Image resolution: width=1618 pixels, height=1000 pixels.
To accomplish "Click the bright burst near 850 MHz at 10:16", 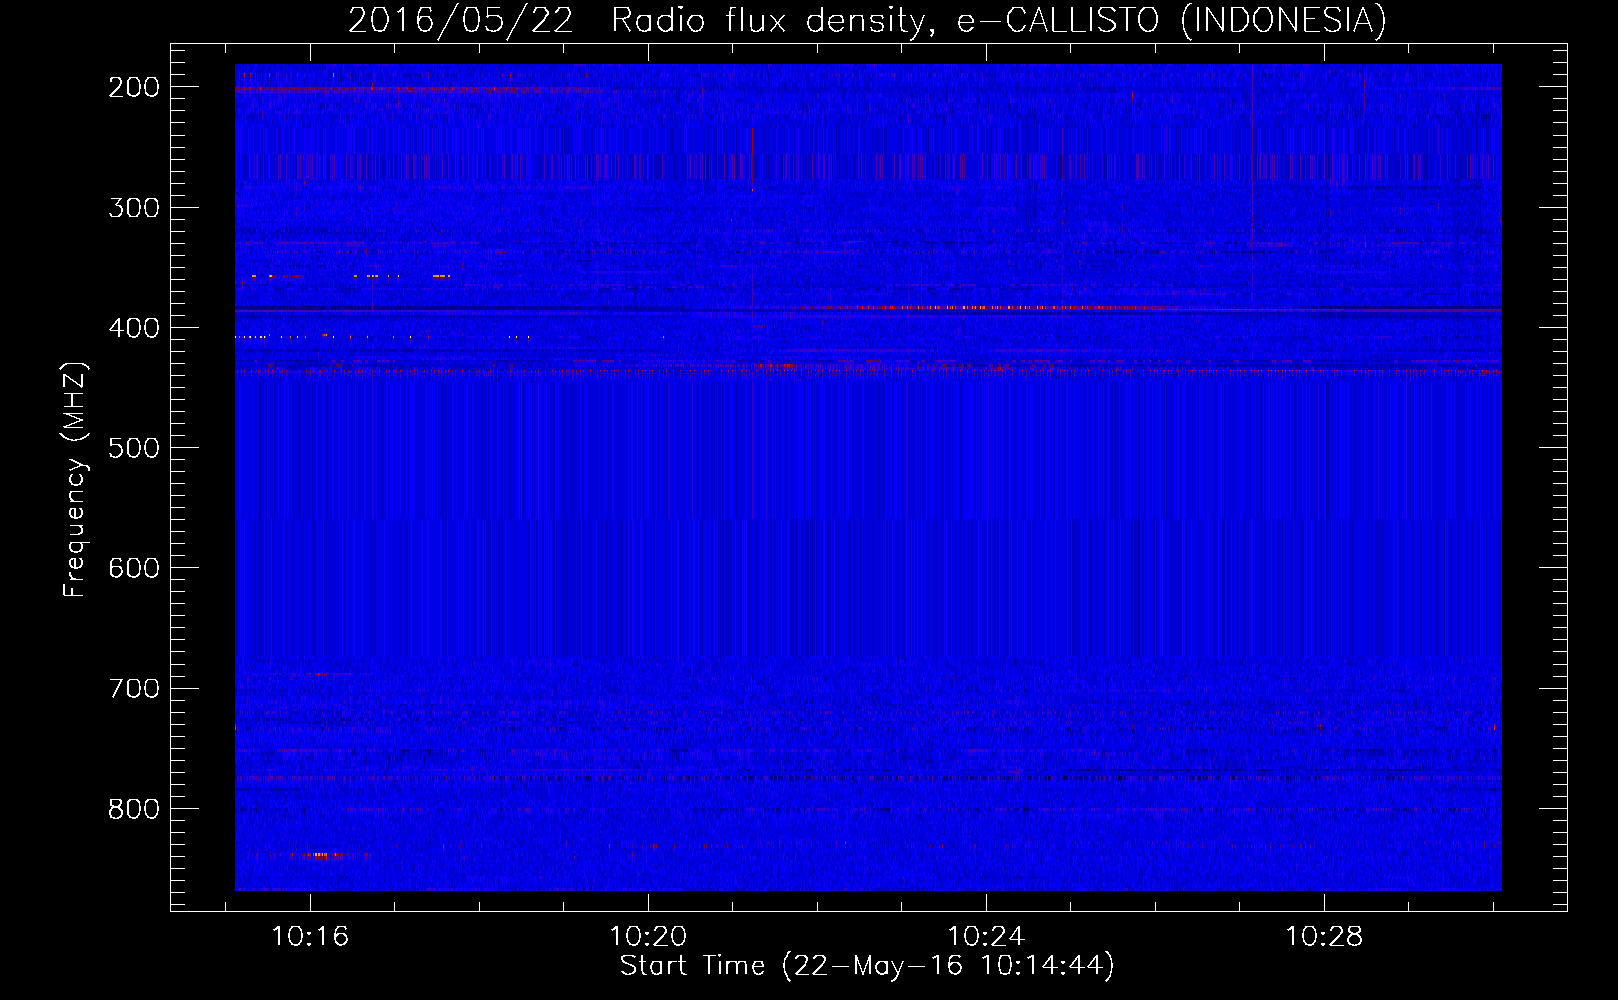I will click(320, 855).
